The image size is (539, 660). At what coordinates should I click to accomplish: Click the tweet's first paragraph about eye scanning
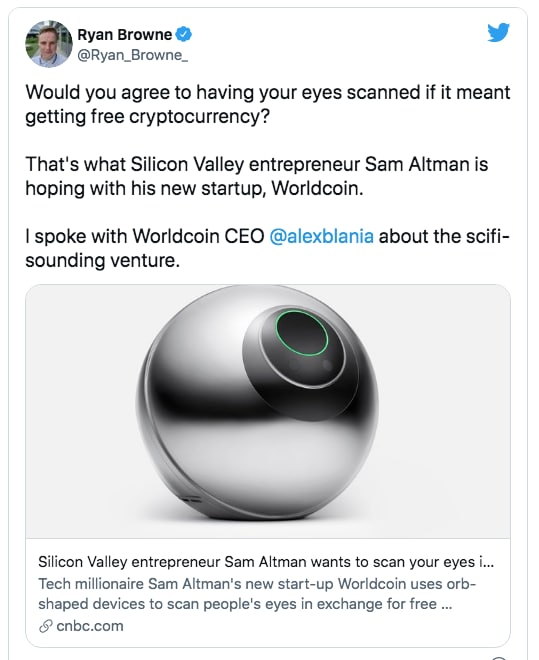(x=268, y=104)
